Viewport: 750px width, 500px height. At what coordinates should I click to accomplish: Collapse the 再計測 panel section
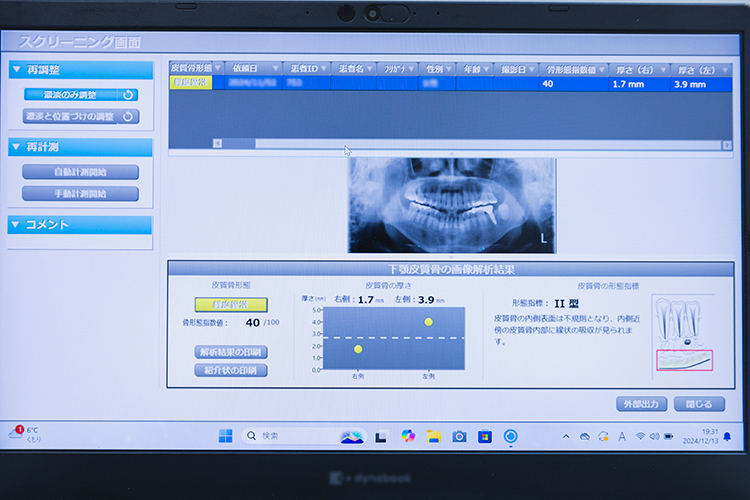click(16, 148)
